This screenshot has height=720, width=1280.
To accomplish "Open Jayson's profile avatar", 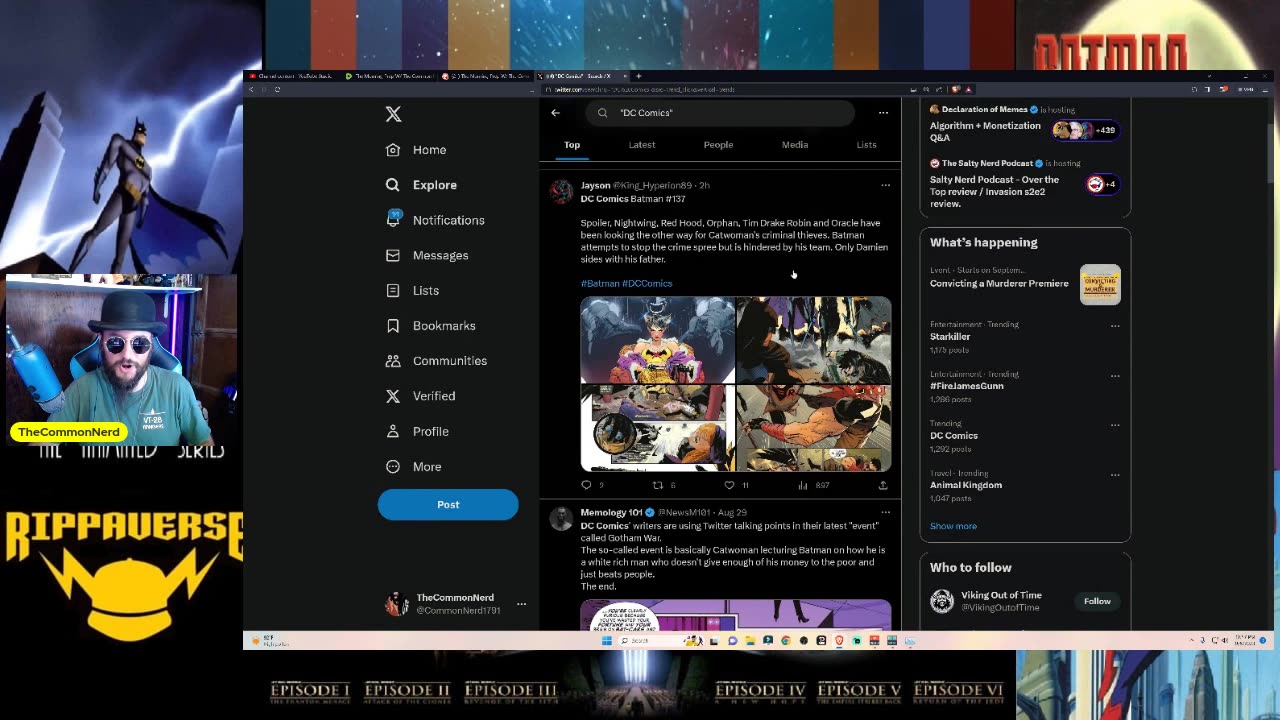I will click(562, 192).
